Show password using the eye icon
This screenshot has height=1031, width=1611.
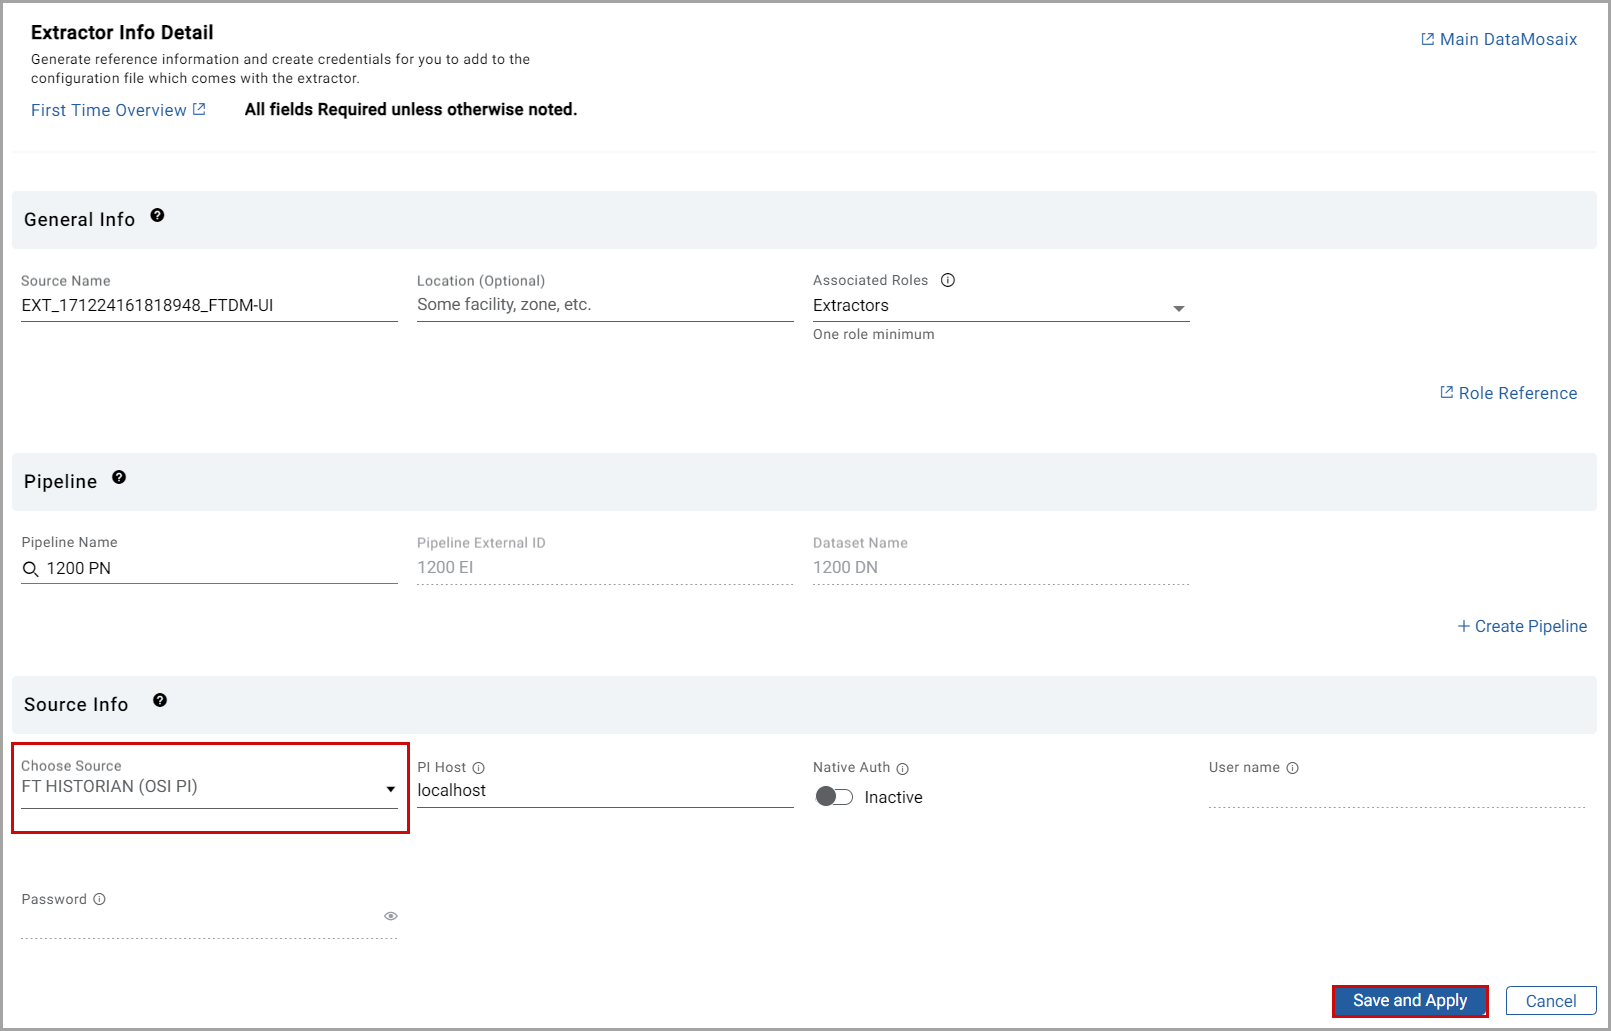(x=391, y=916)
